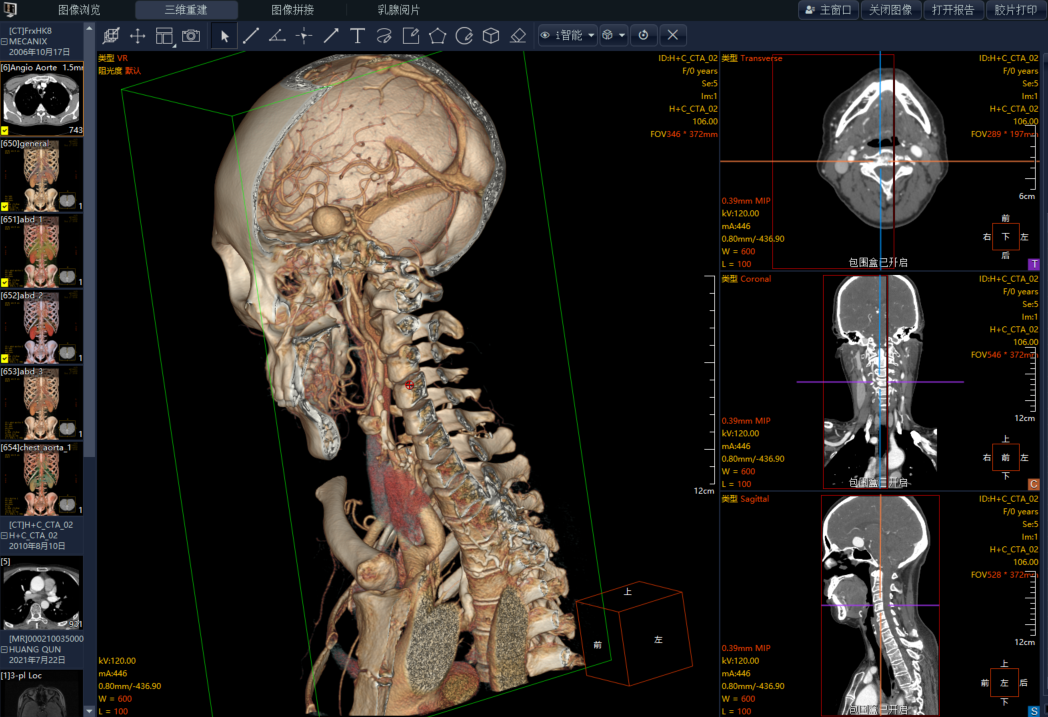Collapse the MECANIX patient study tree
The width and height of the screenshot is (1048, 717).
pos(4,42)
